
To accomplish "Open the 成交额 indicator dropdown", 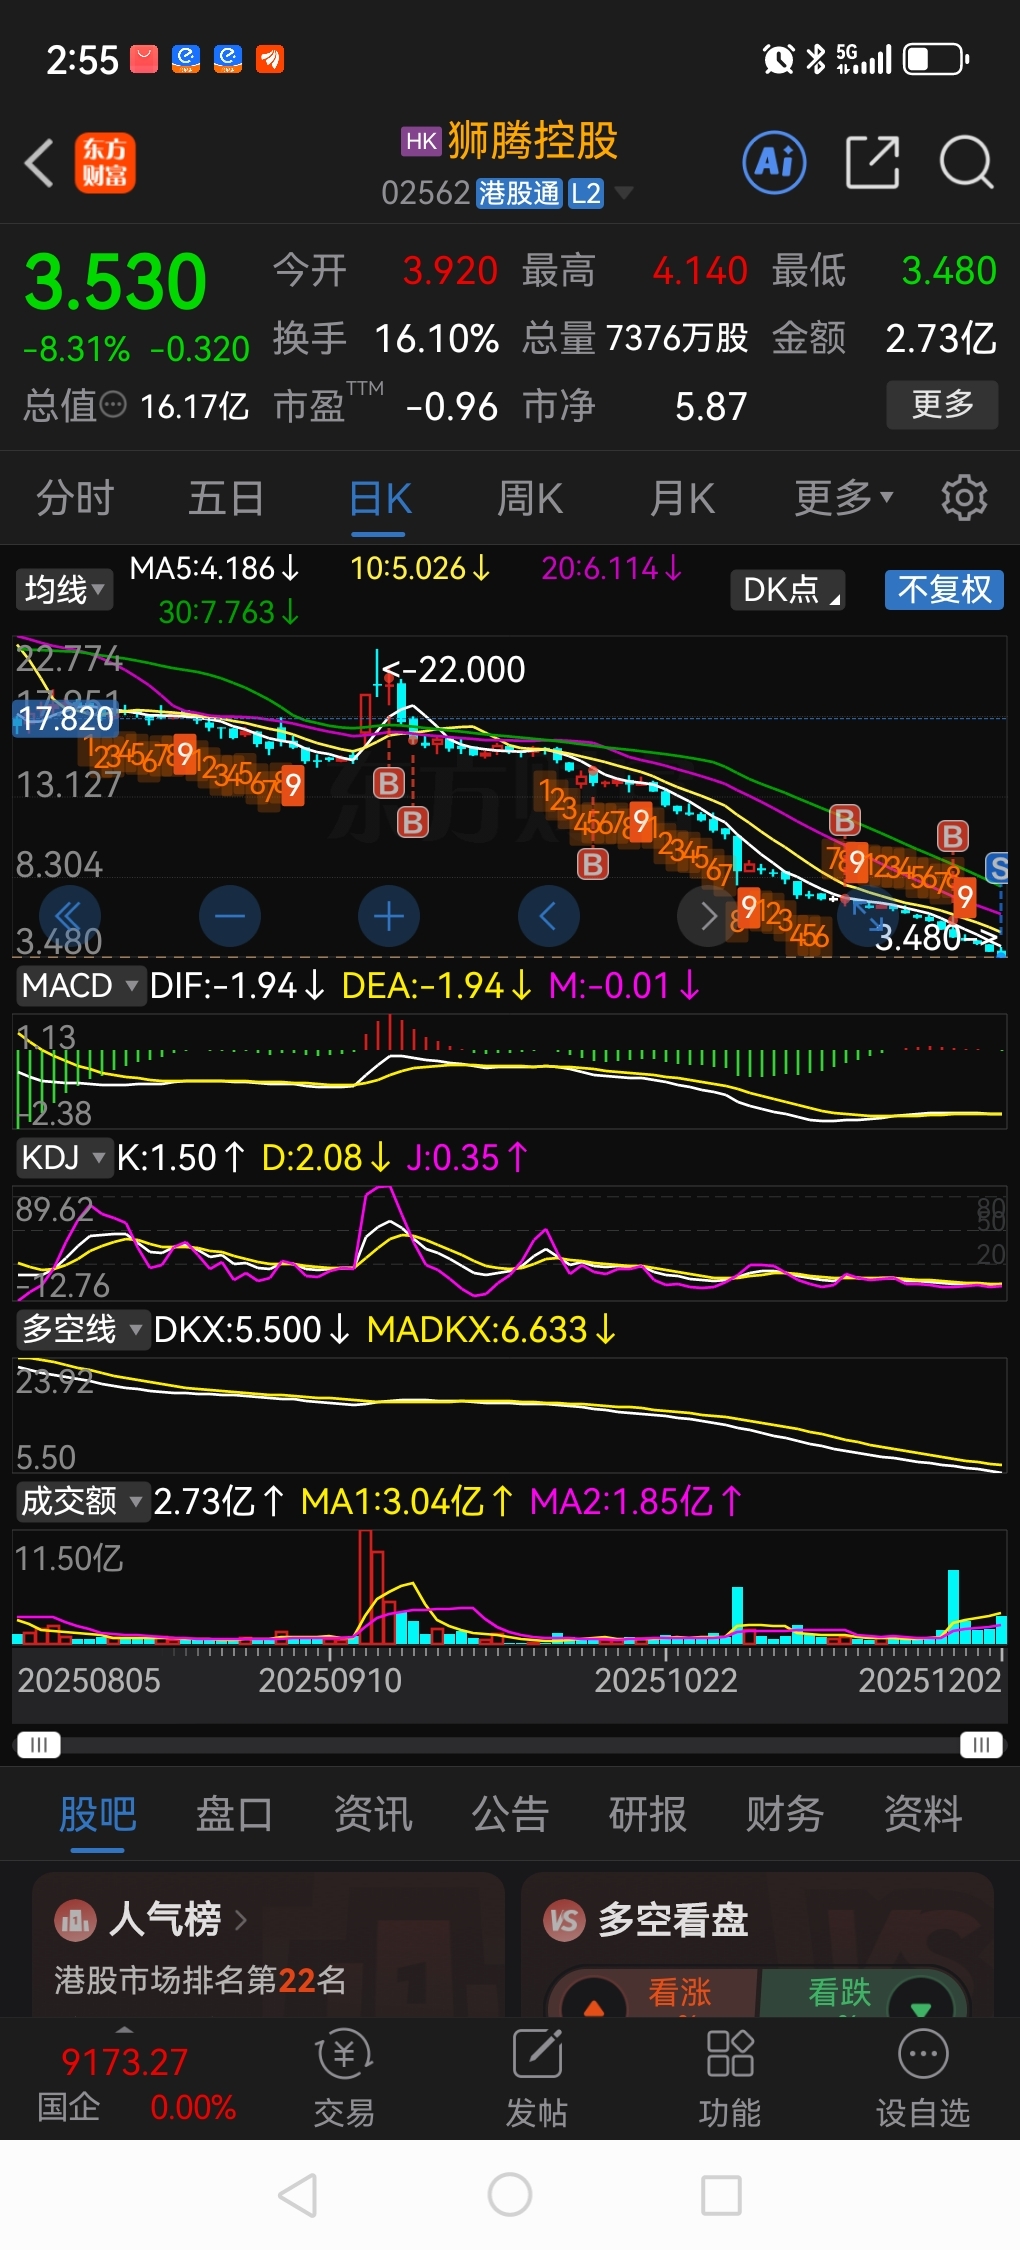I will point(82,1501).
